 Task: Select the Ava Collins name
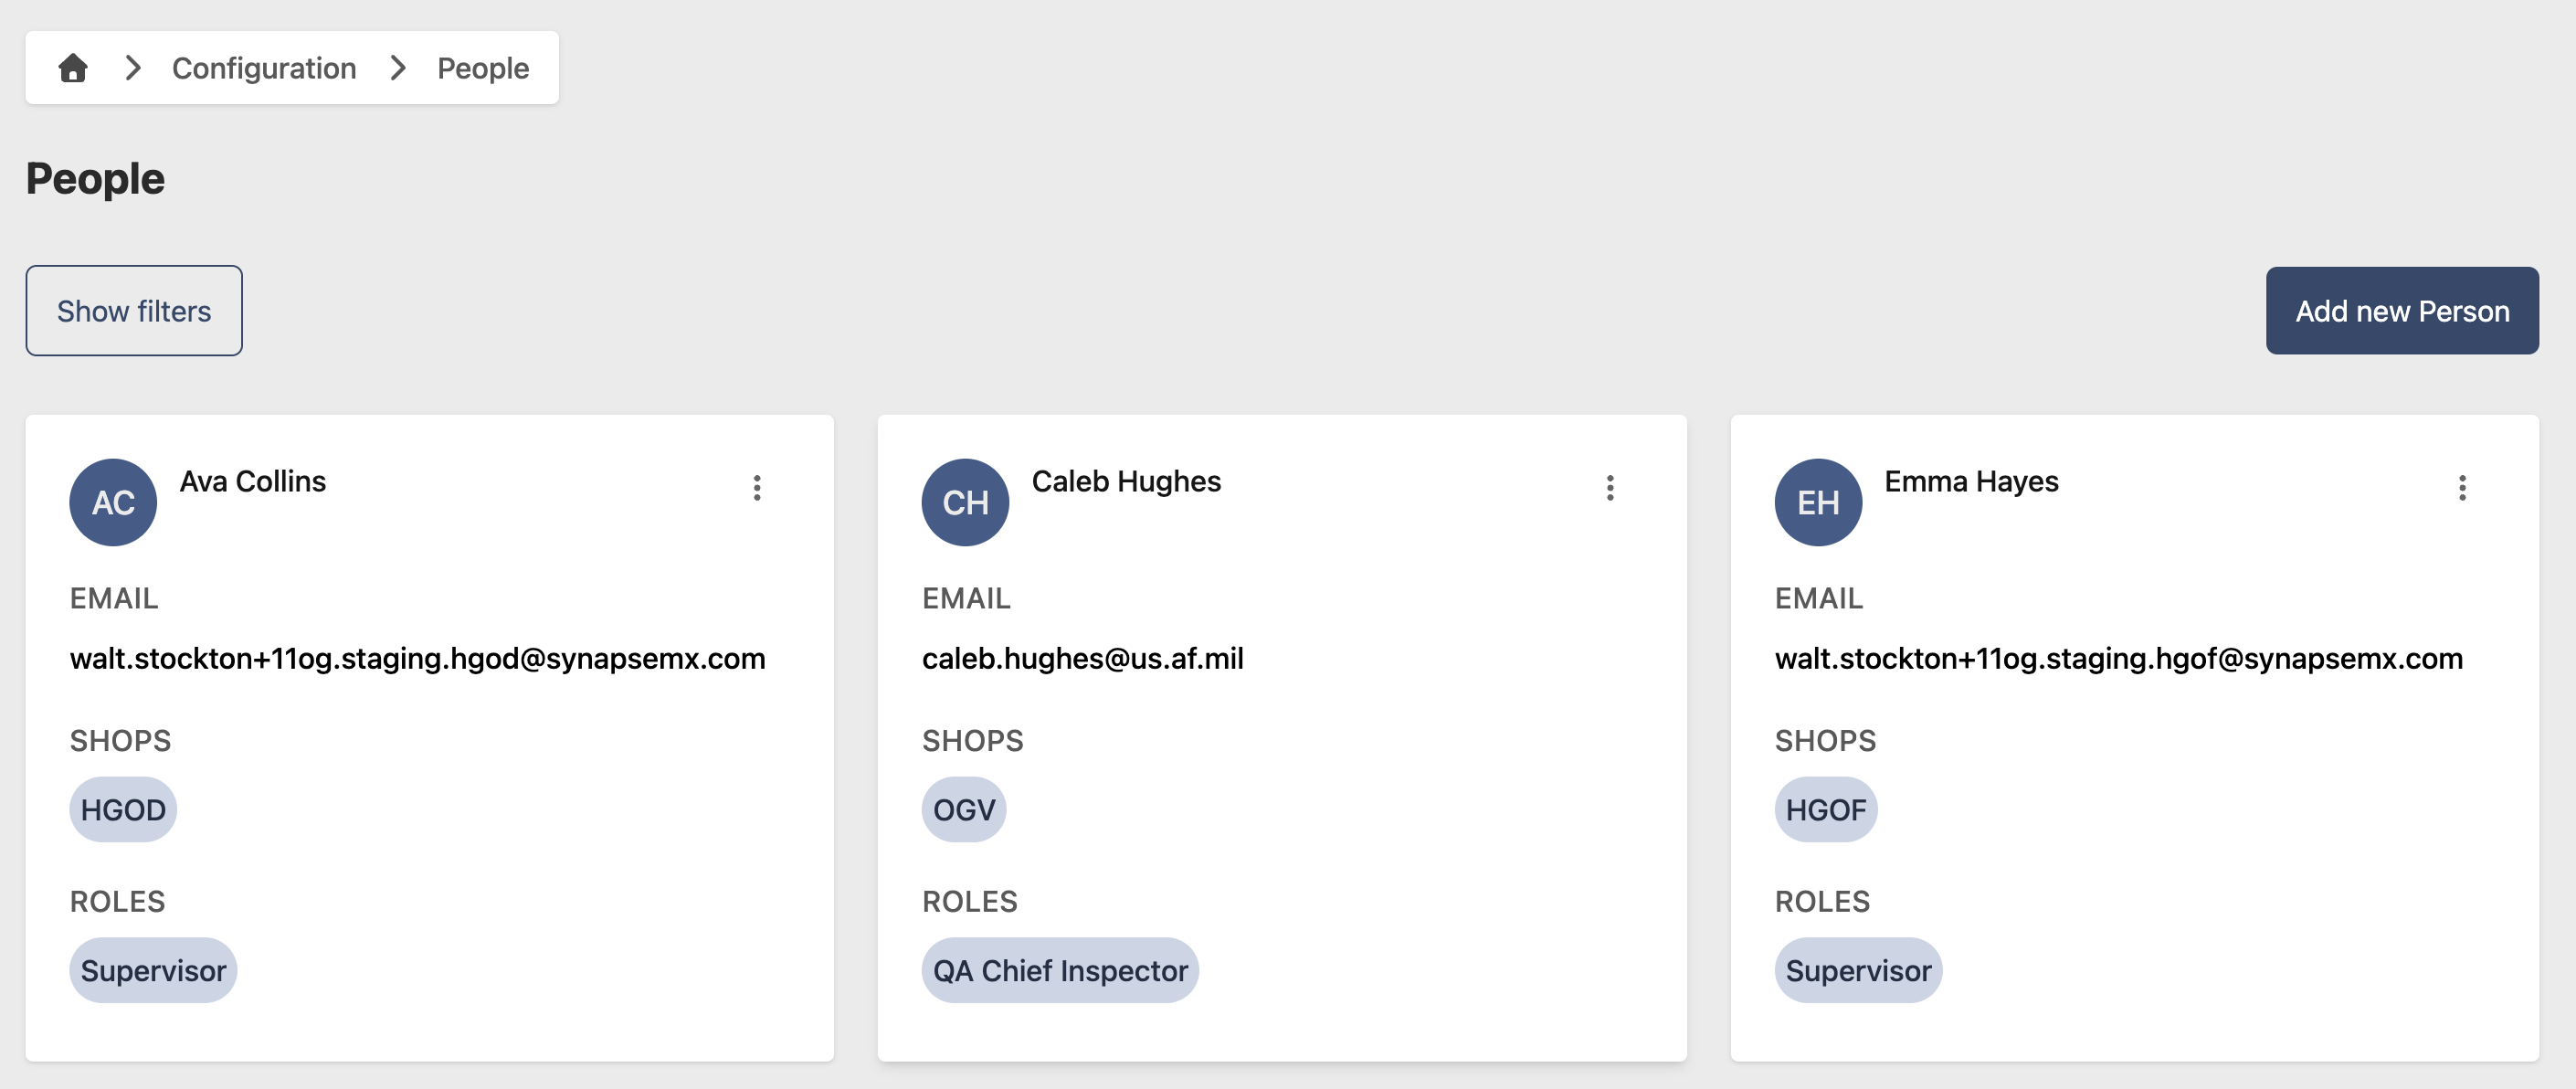[253, 481]
